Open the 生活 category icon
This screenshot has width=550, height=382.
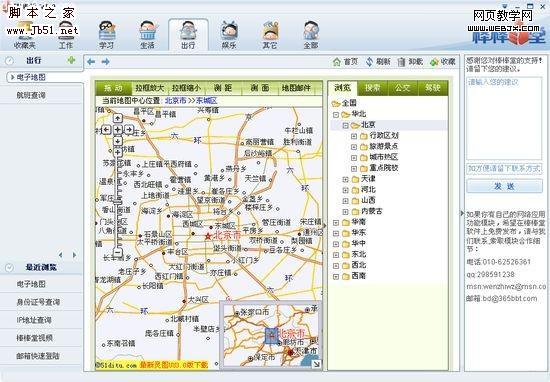(147, 35)
